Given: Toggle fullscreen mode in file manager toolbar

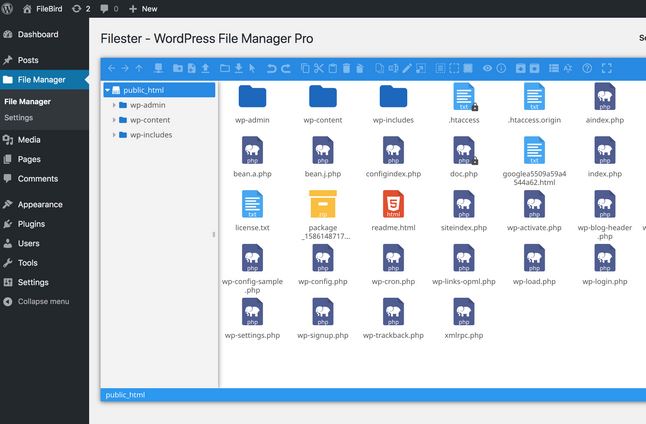Looking at the screenshot, I should [x=607, y=68].
